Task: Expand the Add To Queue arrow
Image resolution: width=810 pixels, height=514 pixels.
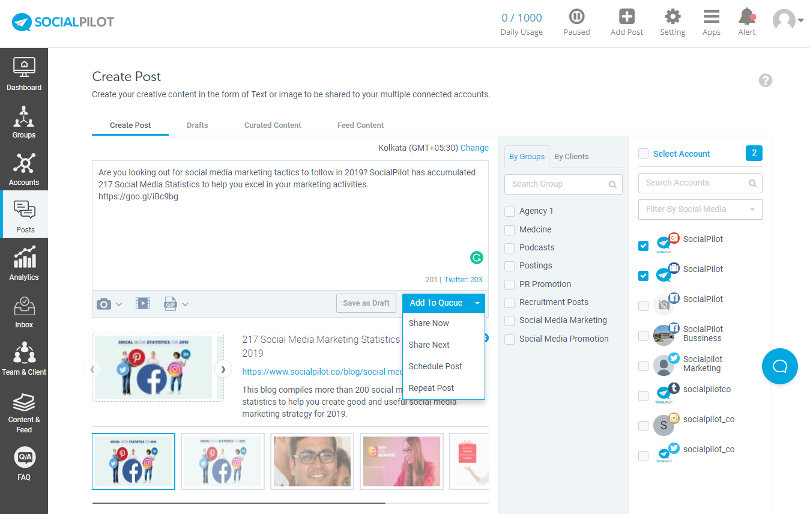Action: (x=477, y=303)
